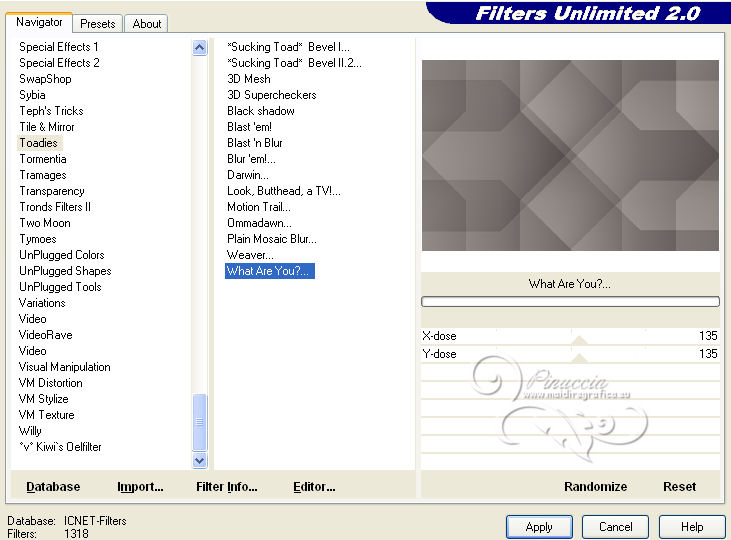Viewport: 731px width, 540px height.
Task: Select Tronds Filters II category
Action: pyautogui.click(x=55, y=207)
